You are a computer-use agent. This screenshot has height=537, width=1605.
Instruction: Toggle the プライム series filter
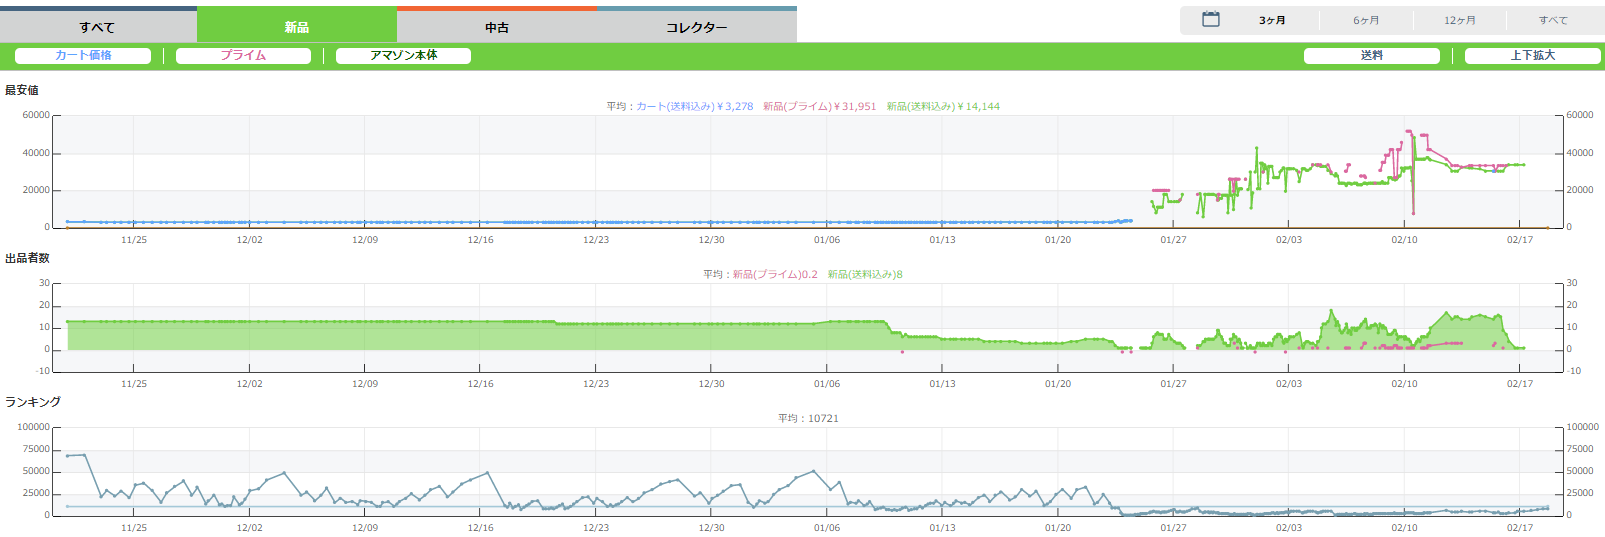coord(243,55)
